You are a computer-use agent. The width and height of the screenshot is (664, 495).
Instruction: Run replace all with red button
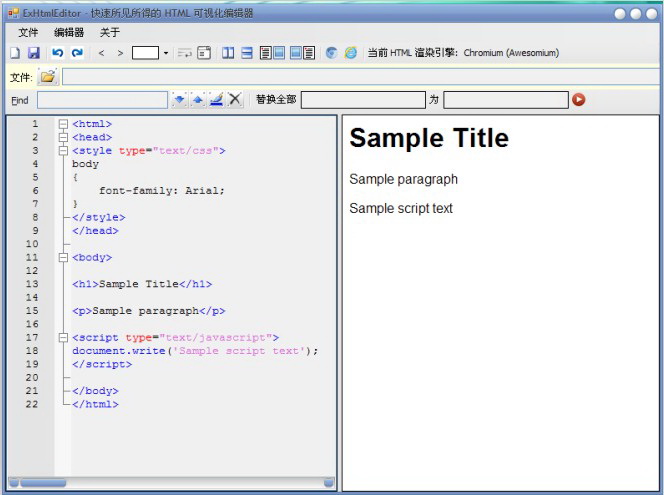pyautogui.click(x=579, y=100)
